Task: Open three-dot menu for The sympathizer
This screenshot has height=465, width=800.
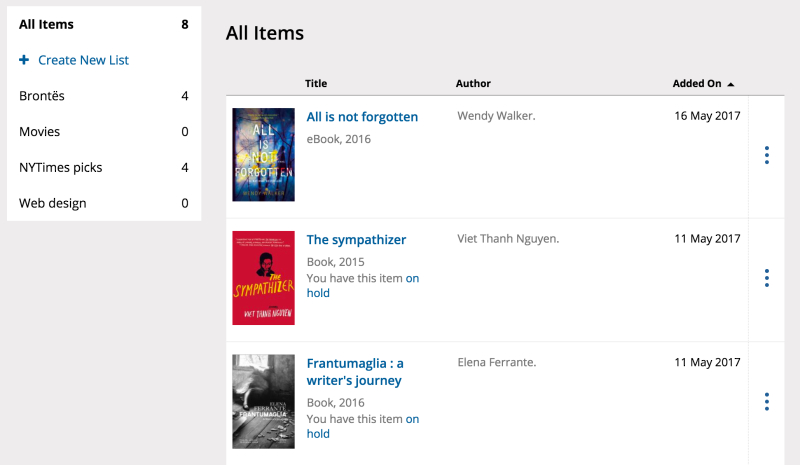Action: coord(766,278)
